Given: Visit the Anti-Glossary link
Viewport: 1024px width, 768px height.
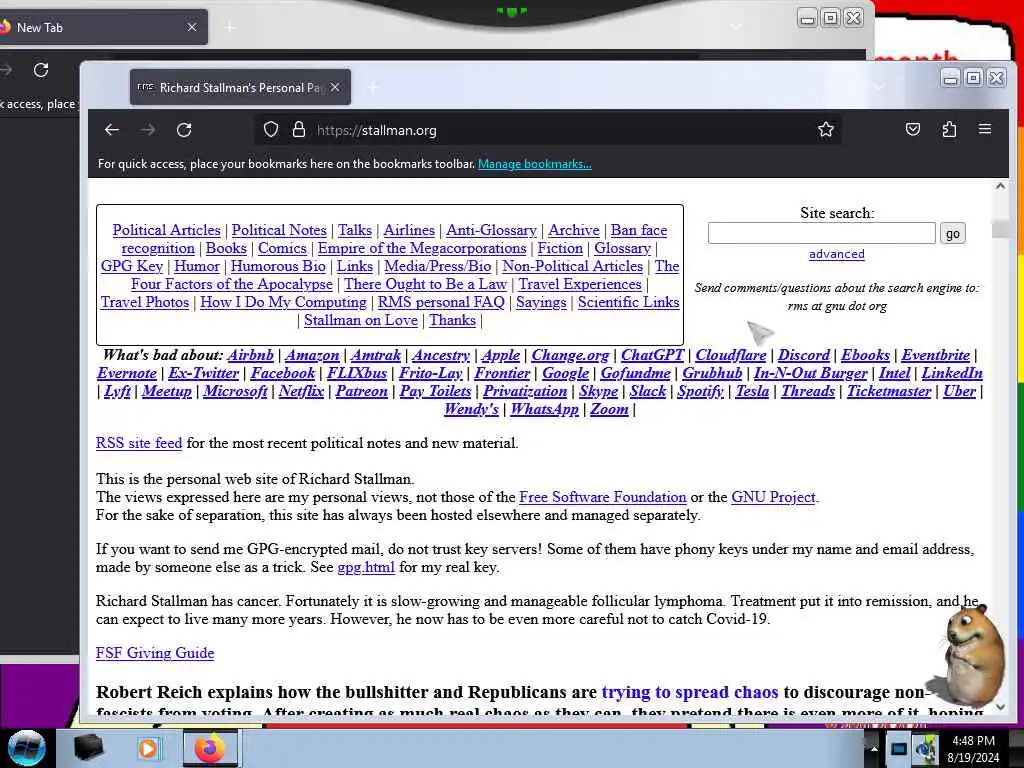Looking at the screenshot, I should pyautogui.click(x=491, y=230).
